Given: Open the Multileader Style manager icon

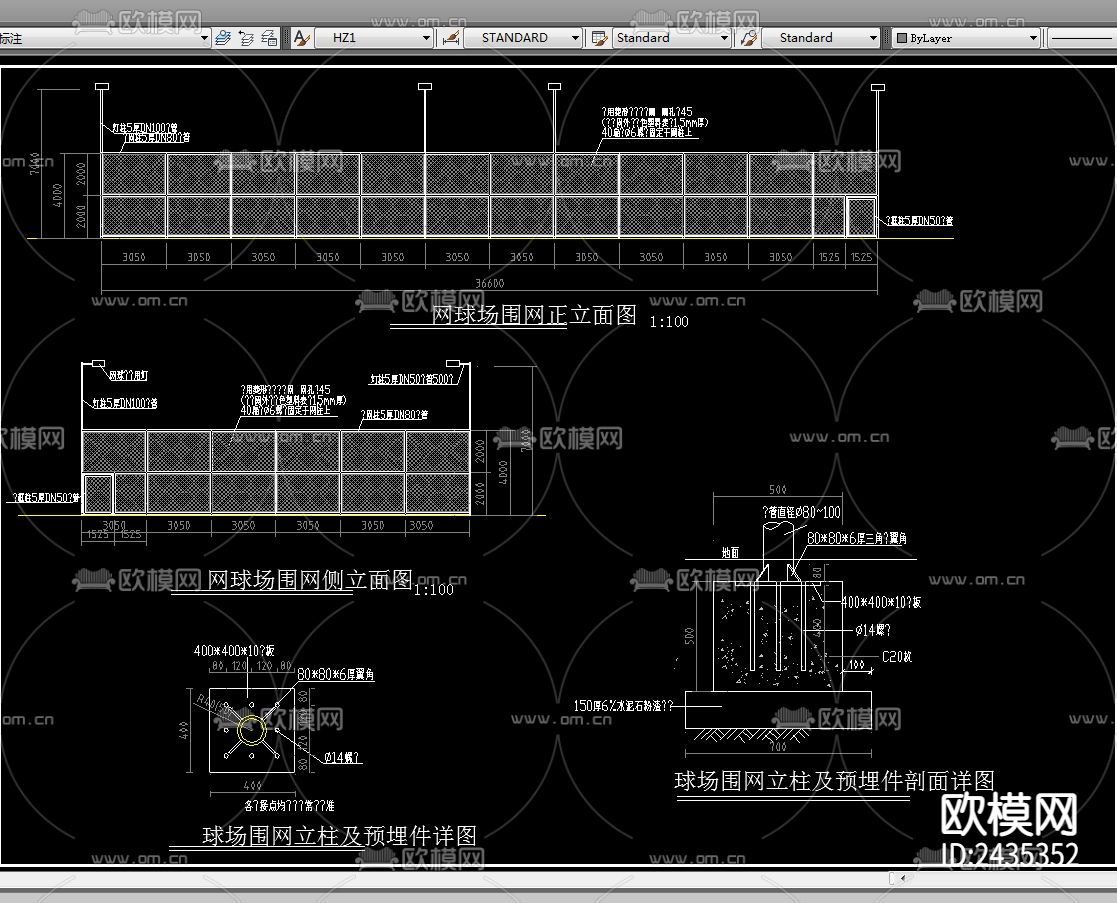Looking at the screenshot, I should (749, 38).
